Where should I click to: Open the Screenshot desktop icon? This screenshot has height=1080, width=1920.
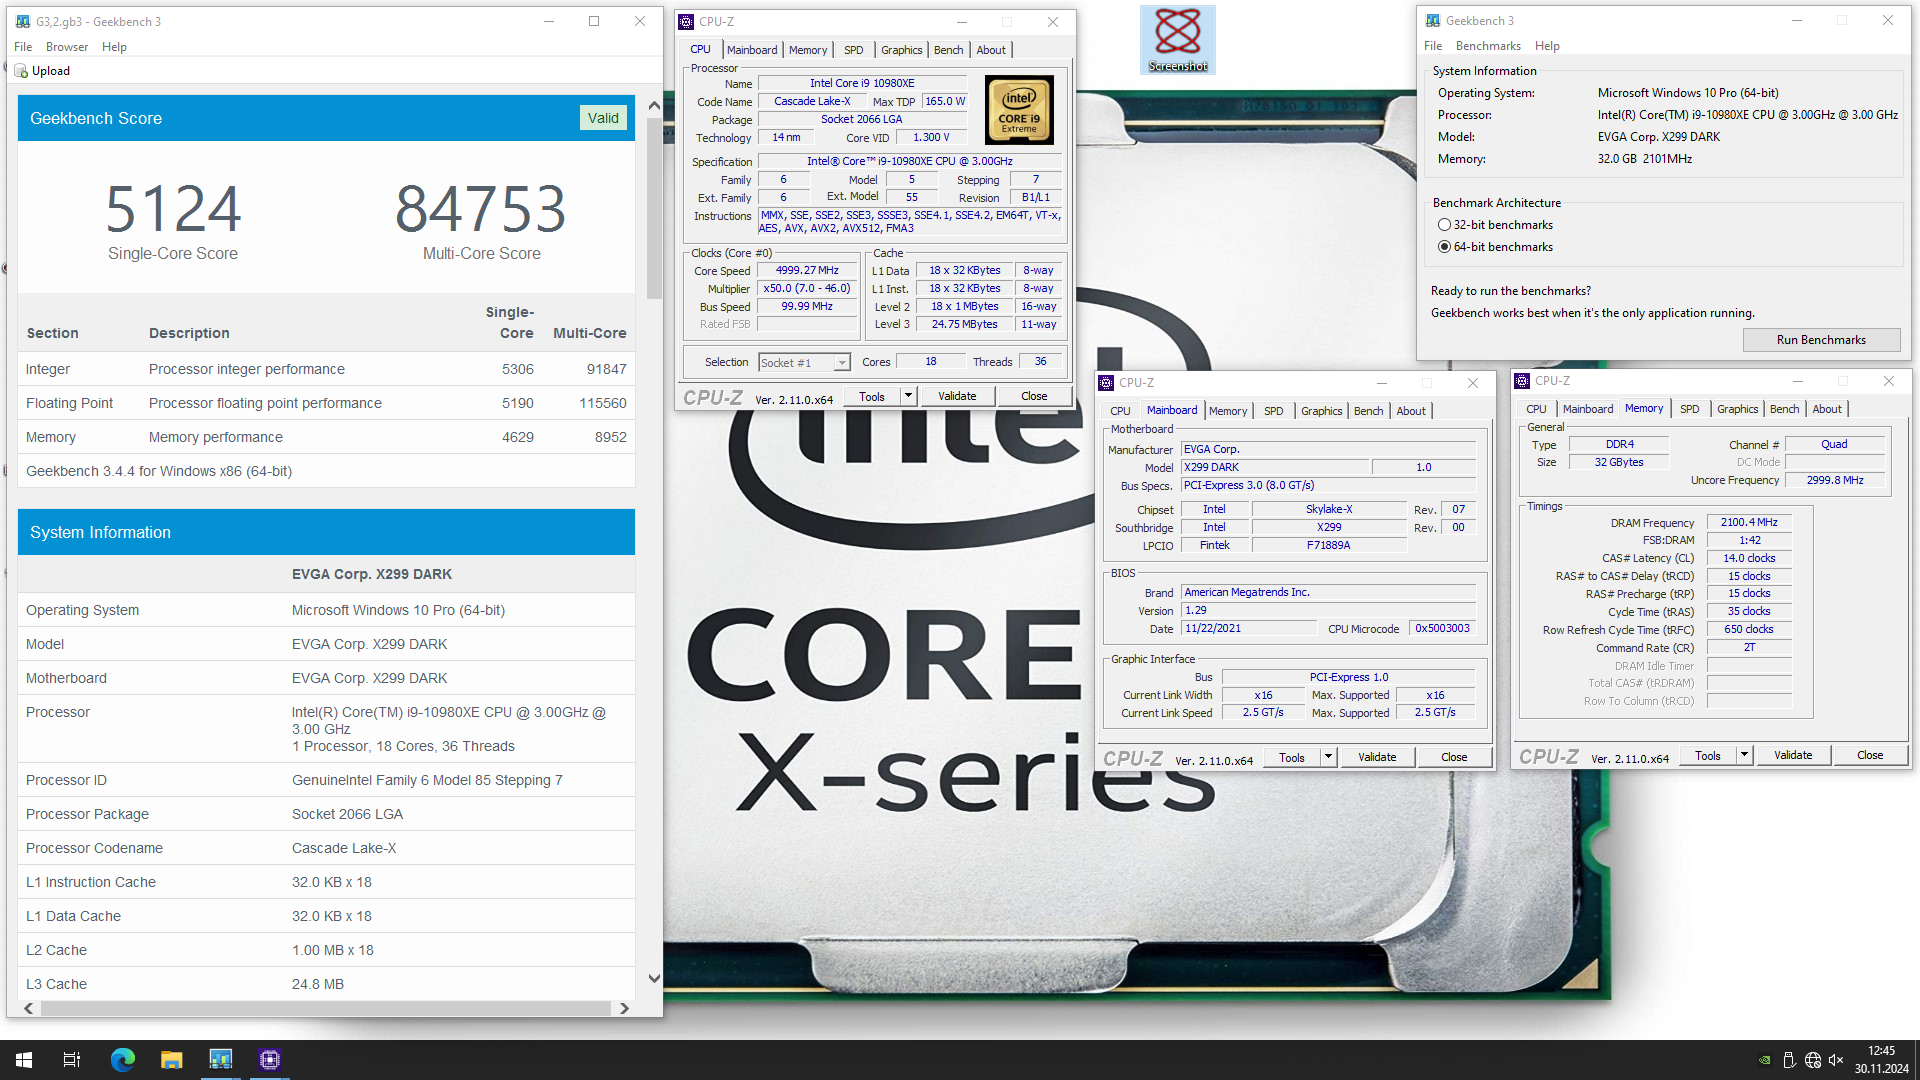point(1177,39)
